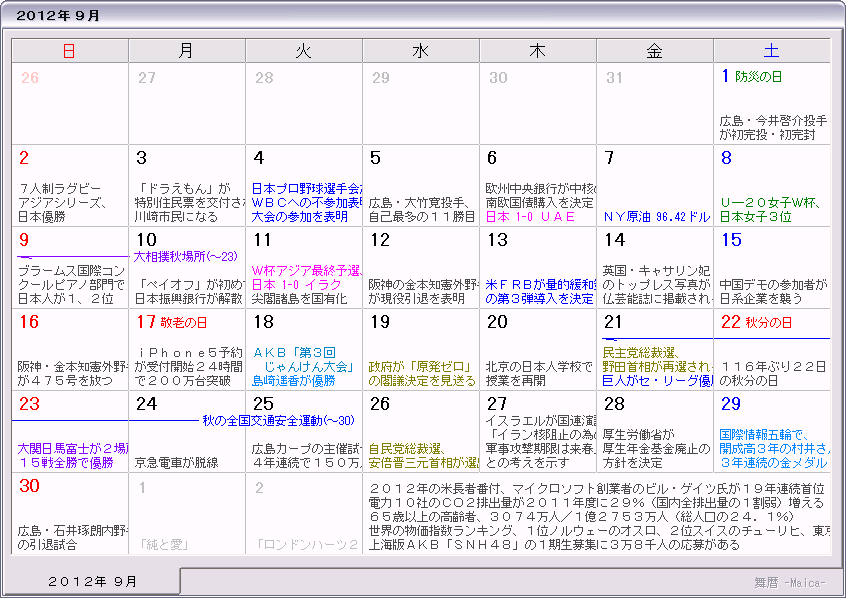This screenshot has width=846, height=598.
Task: Click ブラームス国際コンクール entry on day 9
Action: coord(71,284)
